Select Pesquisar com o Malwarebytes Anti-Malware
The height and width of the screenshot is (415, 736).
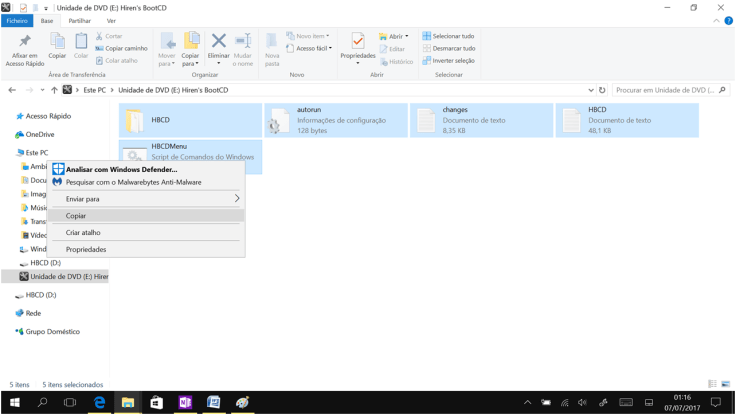click(133, 182)
